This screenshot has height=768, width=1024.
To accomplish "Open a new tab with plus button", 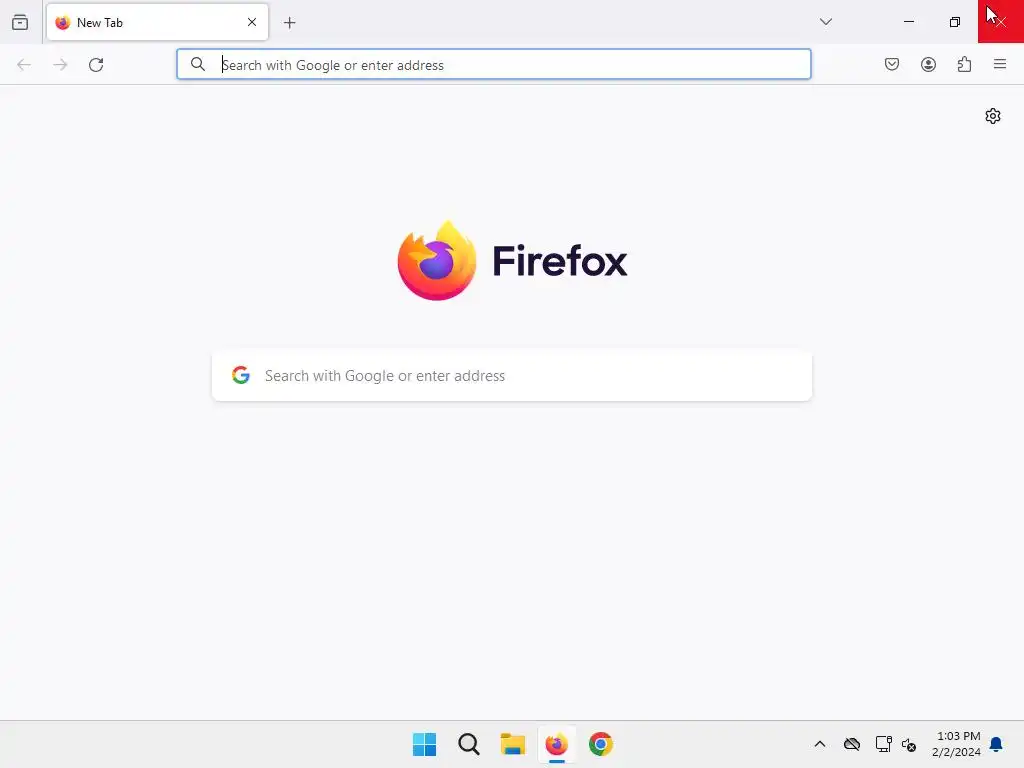I will (x=289, y=23).
